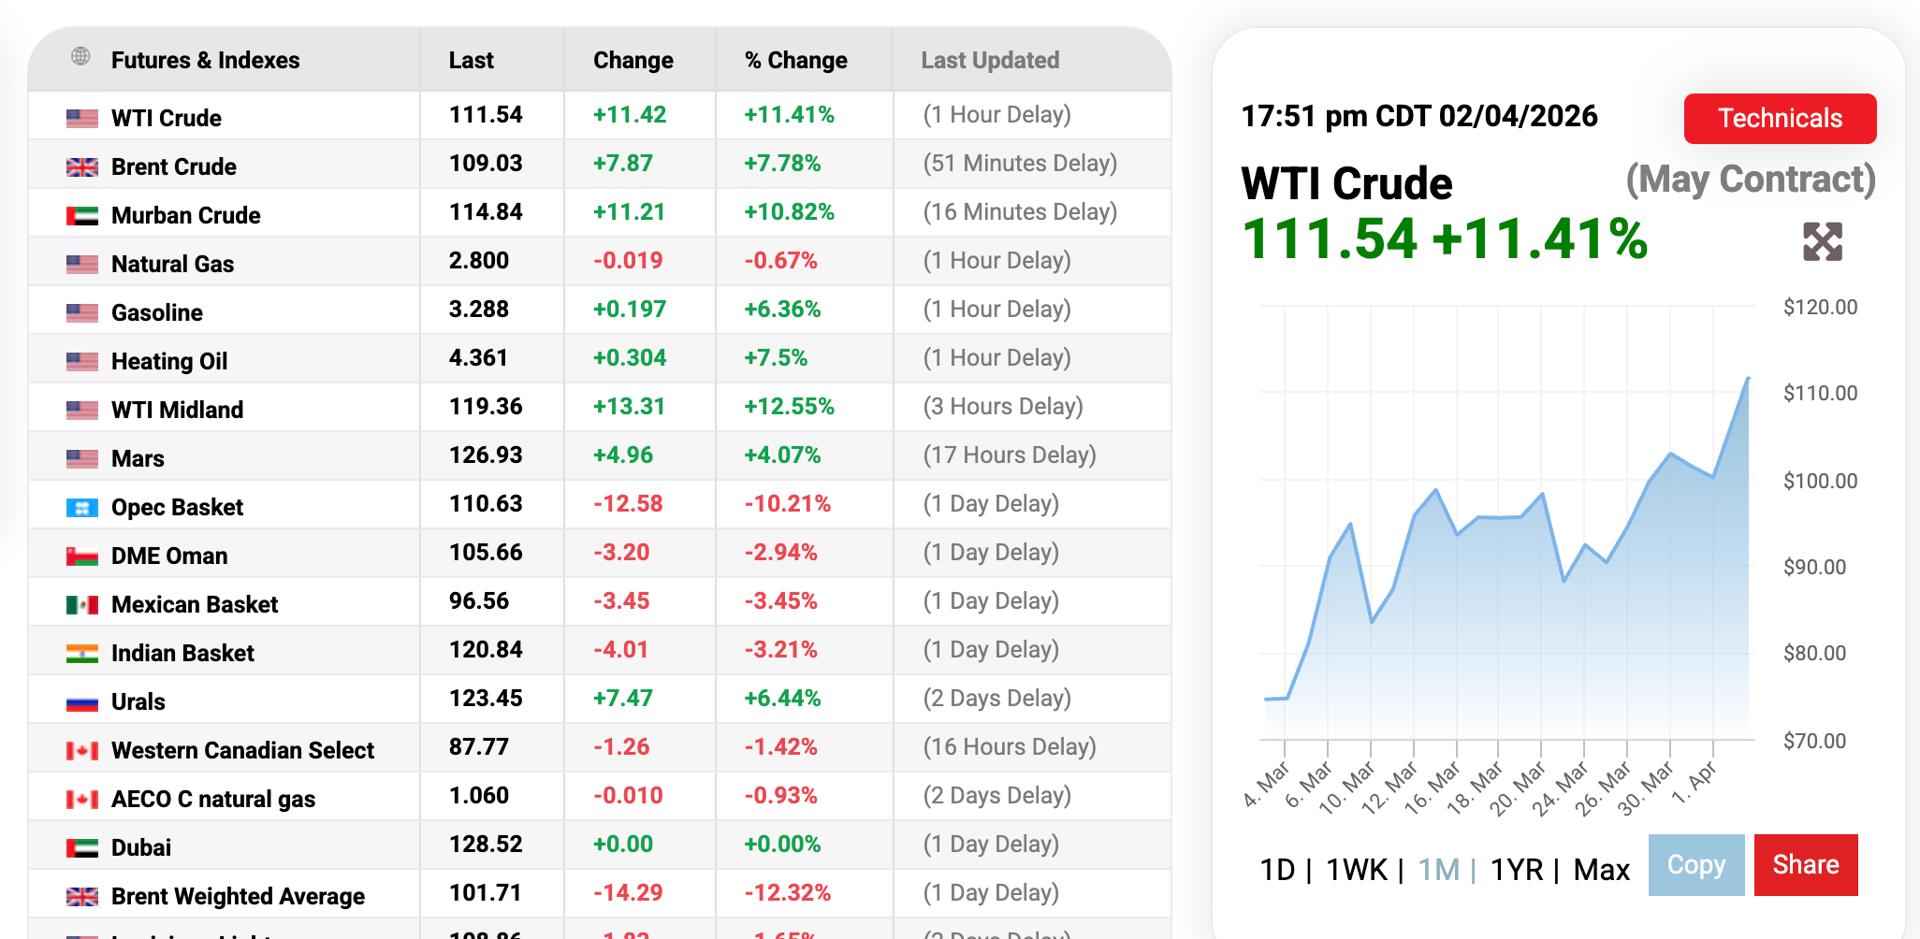The width and height of the screenshot is (1920, 939).
Task: Click the Indian flag beside Indian Basket
Action: click(x=82, y=654)
